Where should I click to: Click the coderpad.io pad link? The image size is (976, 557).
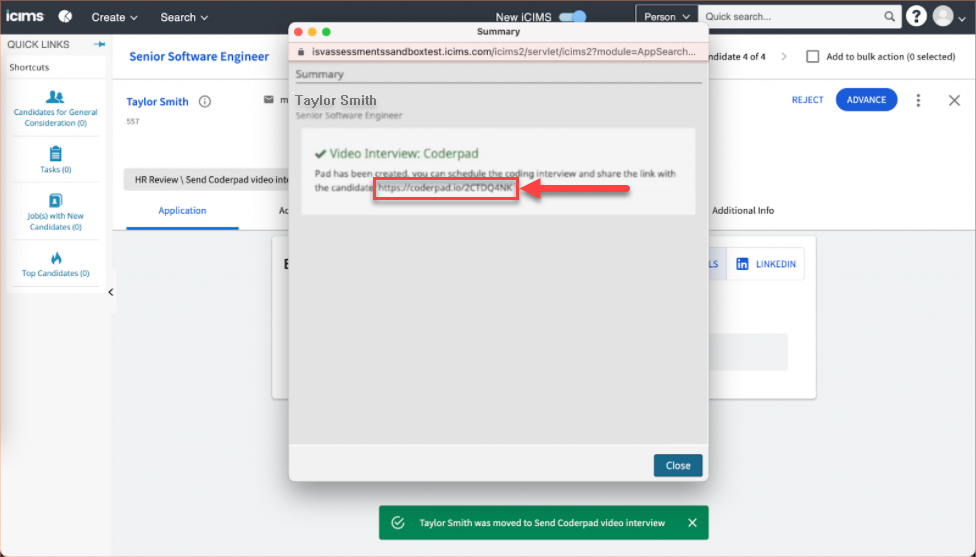(445, 187)
